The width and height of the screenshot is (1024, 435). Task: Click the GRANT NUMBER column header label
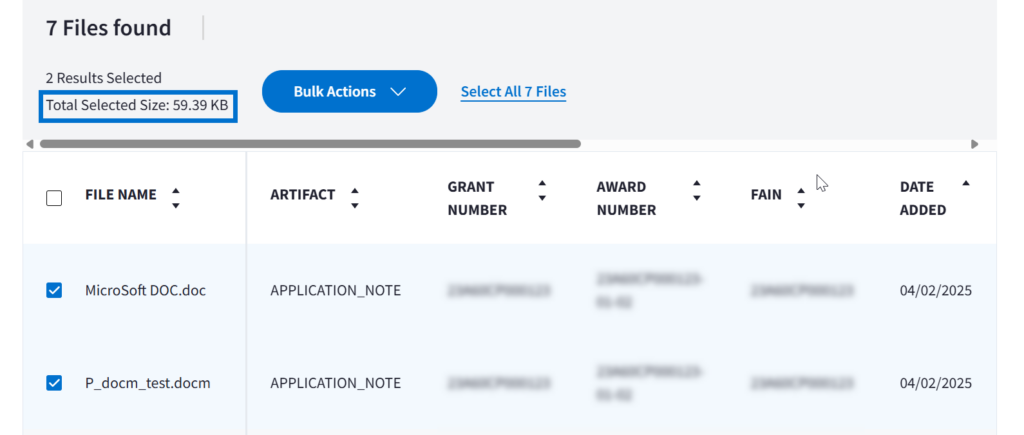[477, 198]
